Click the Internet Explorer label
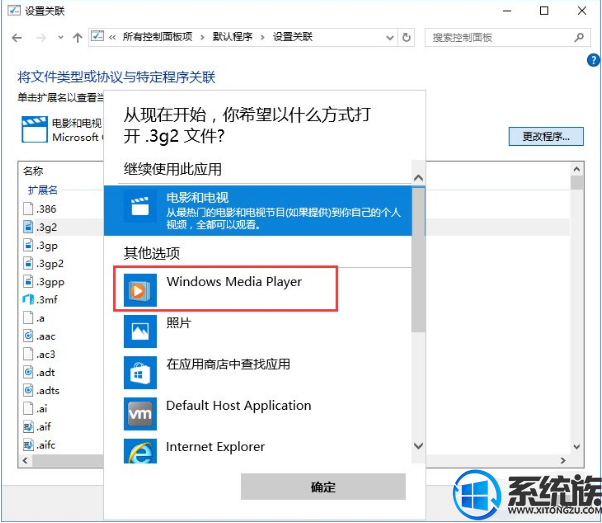 (215, 447)
